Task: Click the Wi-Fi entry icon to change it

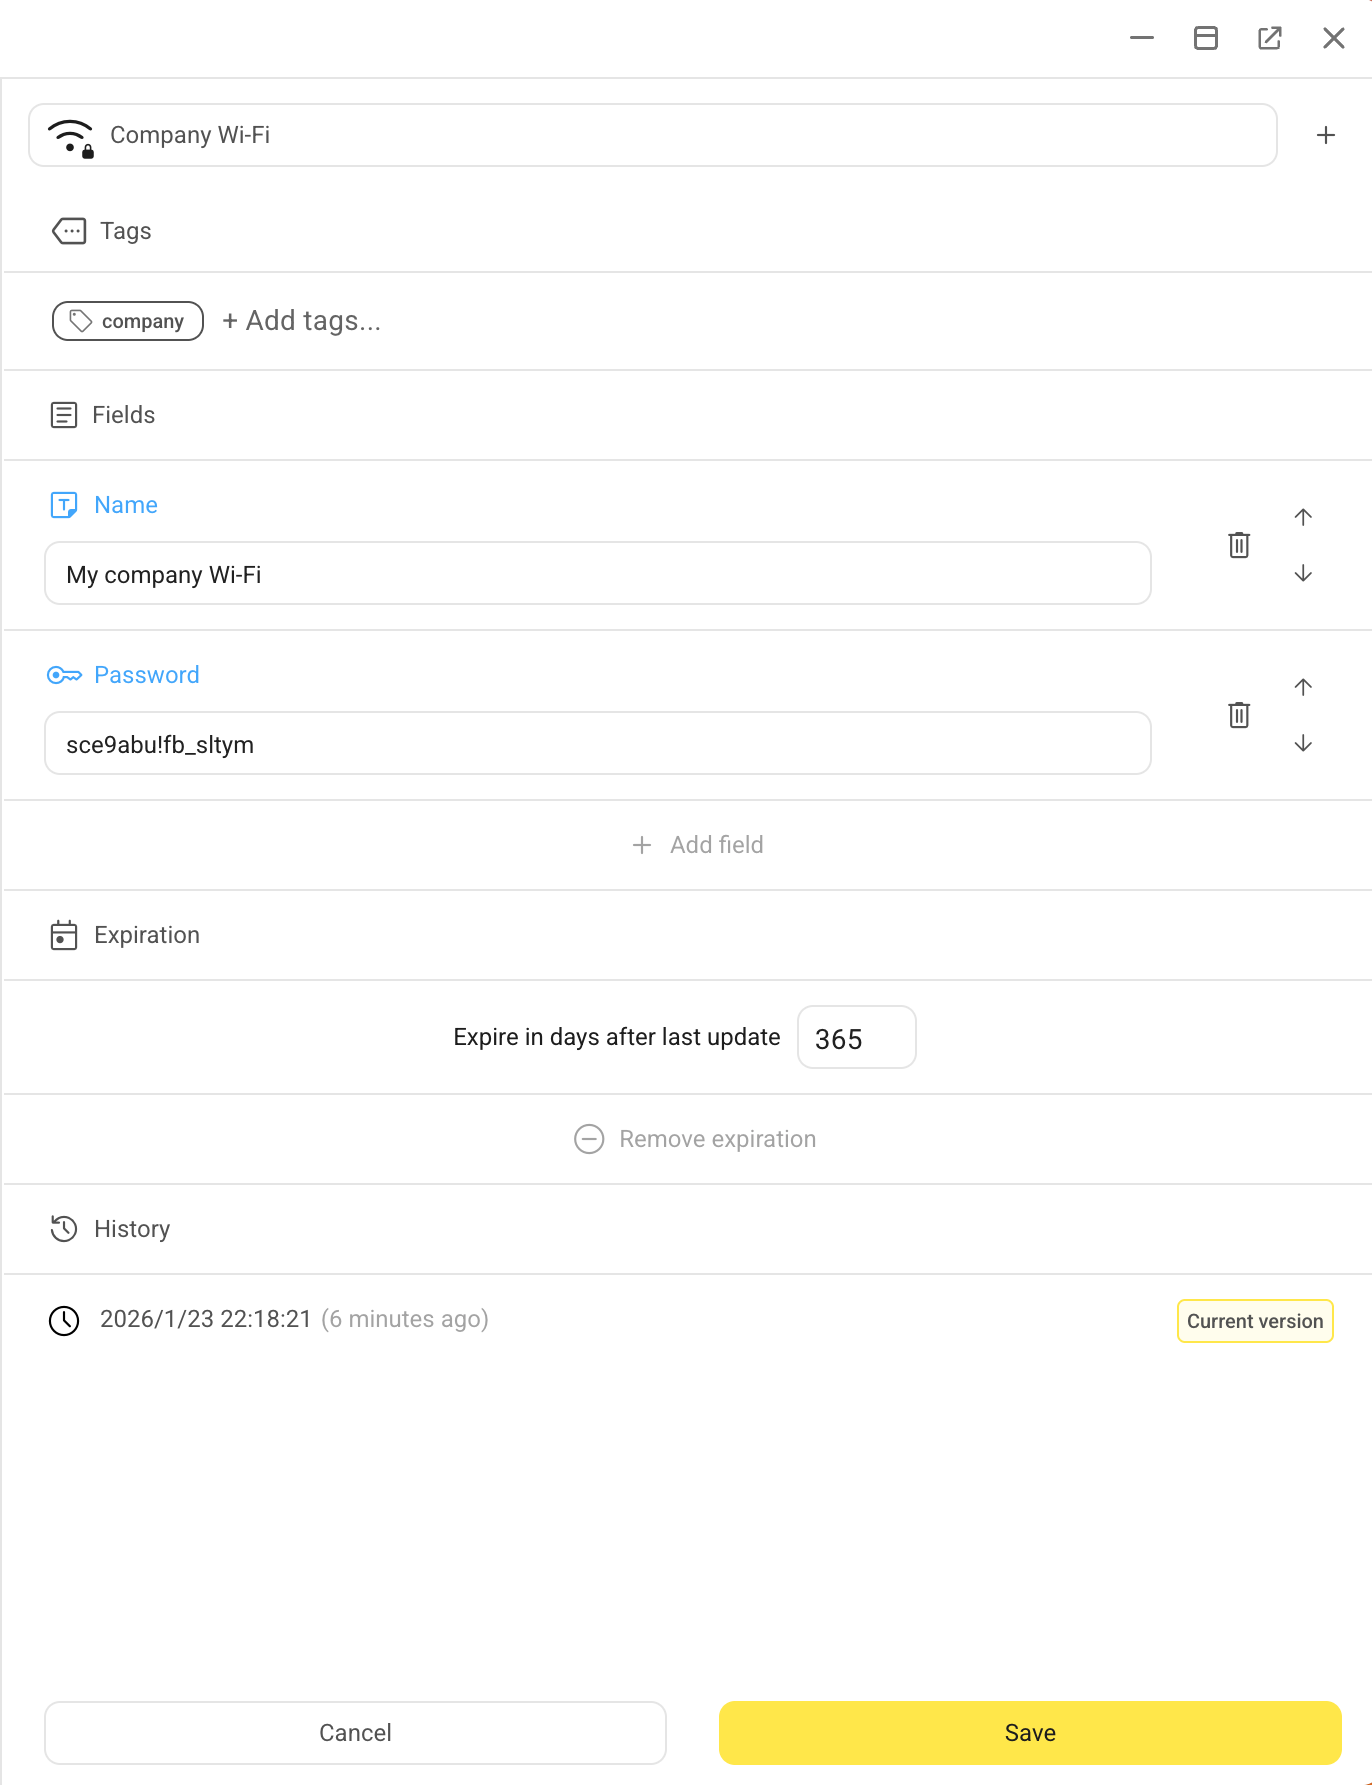Action: [x=70, y=135]
